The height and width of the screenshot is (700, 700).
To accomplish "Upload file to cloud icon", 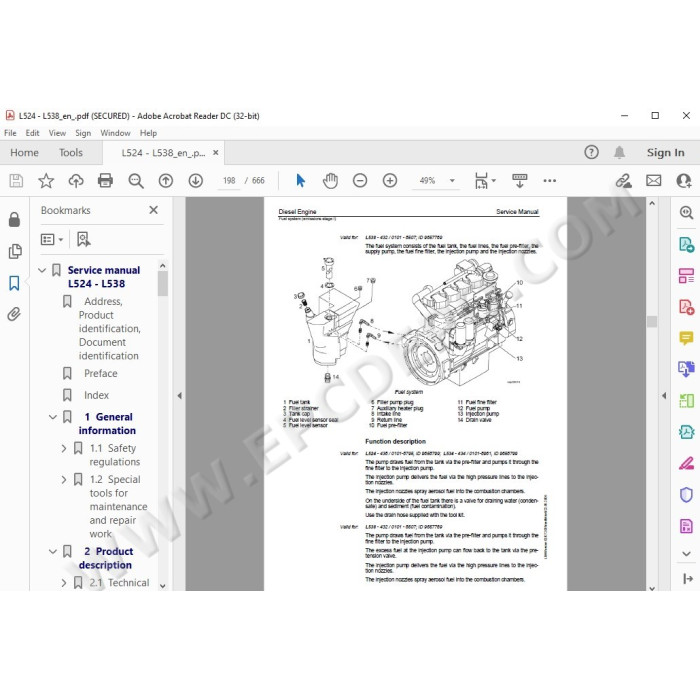I will pyautogui.click(x=76, y=181).
